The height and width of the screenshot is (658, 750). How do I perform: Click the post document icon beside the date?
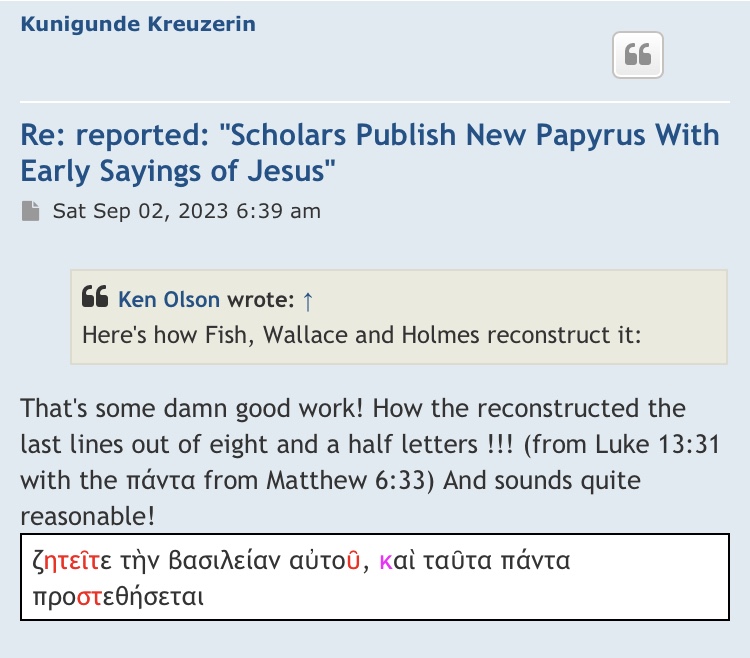click(x=32, y=211)
